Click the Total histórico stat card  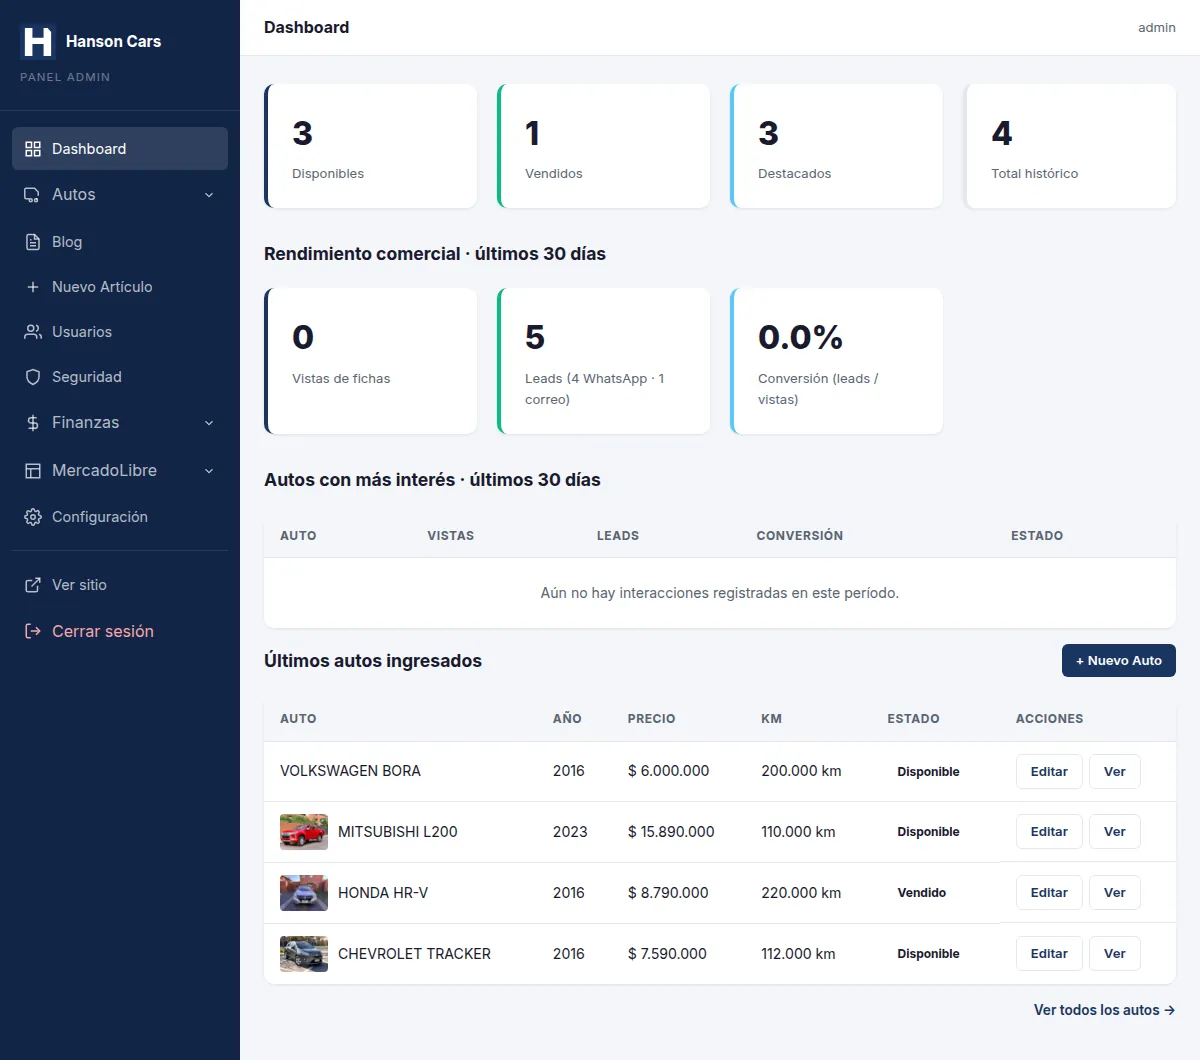coord(1070,146)
